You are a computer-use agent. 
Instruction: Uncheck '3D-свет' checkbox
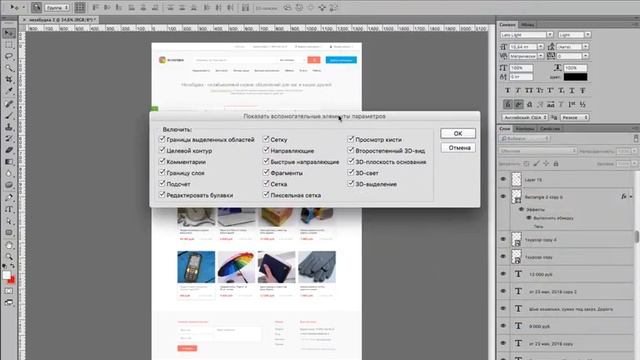coord(351,173)
